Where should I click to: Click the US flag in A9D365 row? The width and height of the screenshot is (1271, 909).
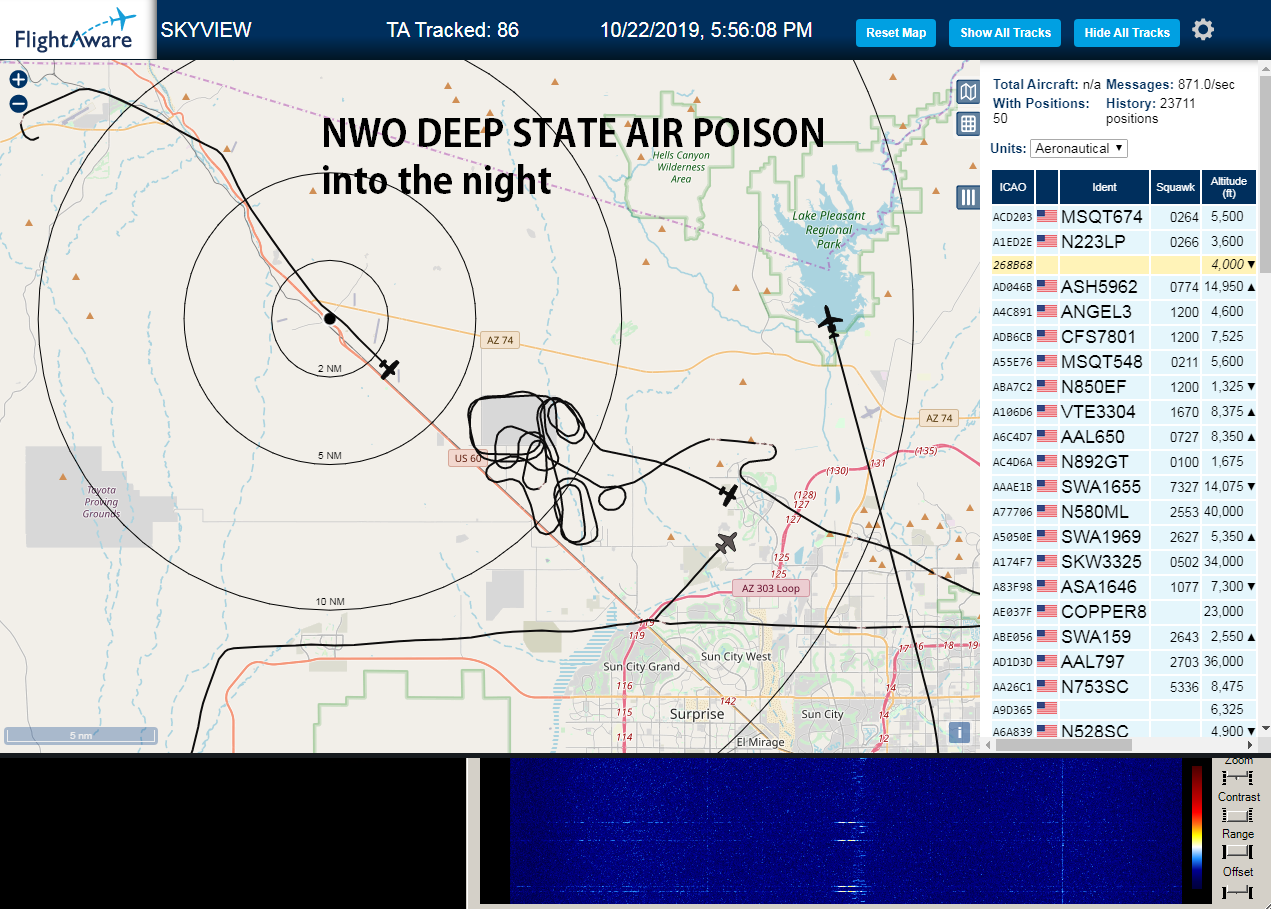[1047, 708]
